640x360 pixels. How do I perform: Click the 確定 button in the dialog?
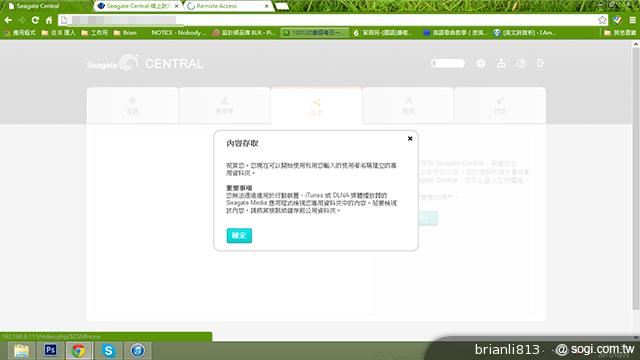point(239,236)
